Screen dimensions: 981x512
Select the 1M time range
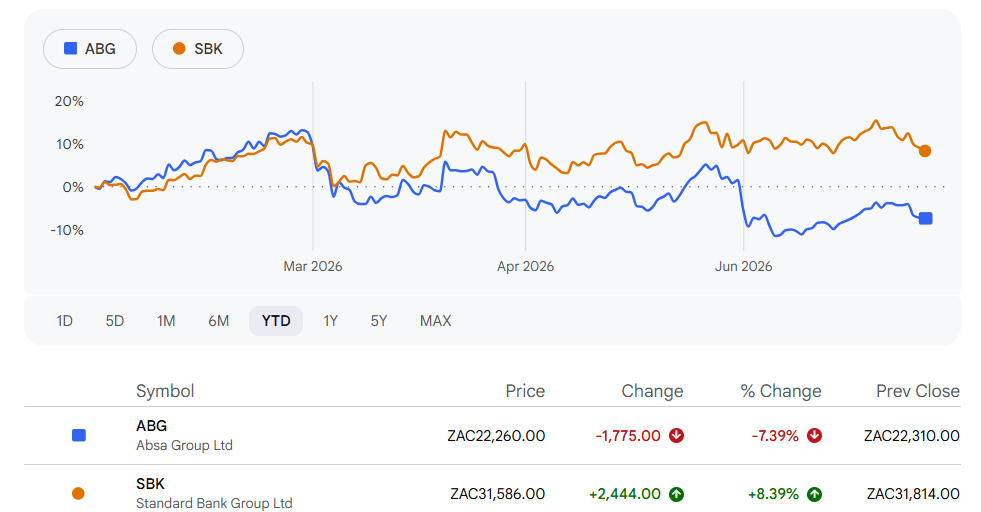click(x=166, y=321)
